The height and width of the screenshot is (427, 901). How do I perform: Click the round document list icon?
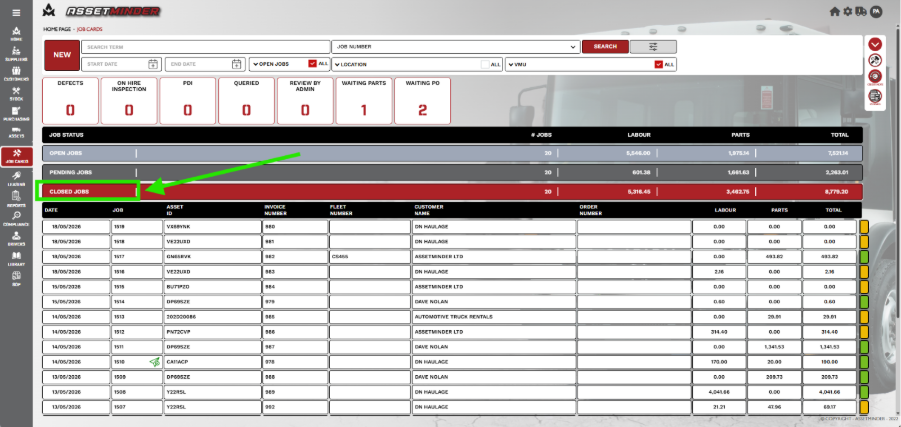coord(875,96)
